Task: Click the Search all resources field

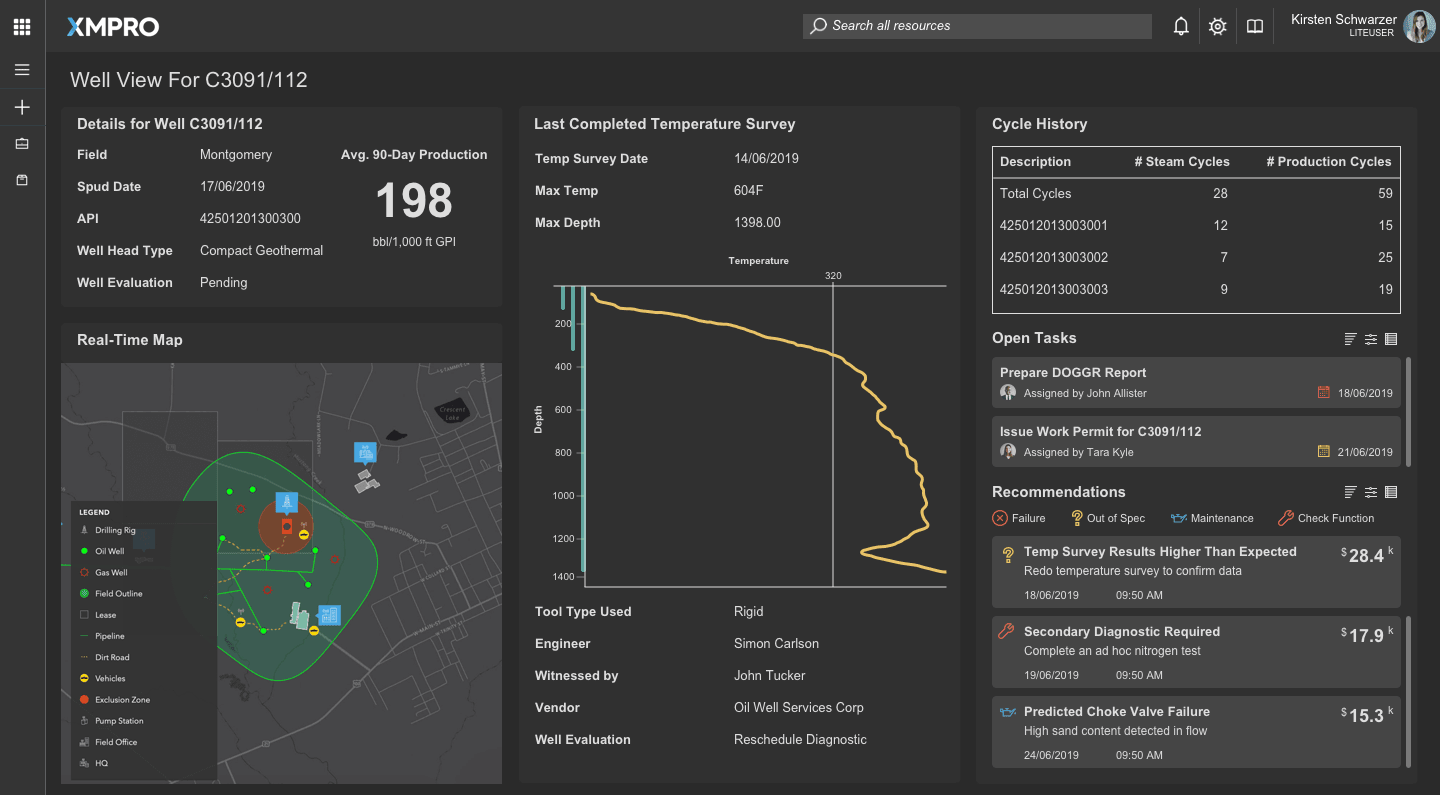Action: pos(977,26)
